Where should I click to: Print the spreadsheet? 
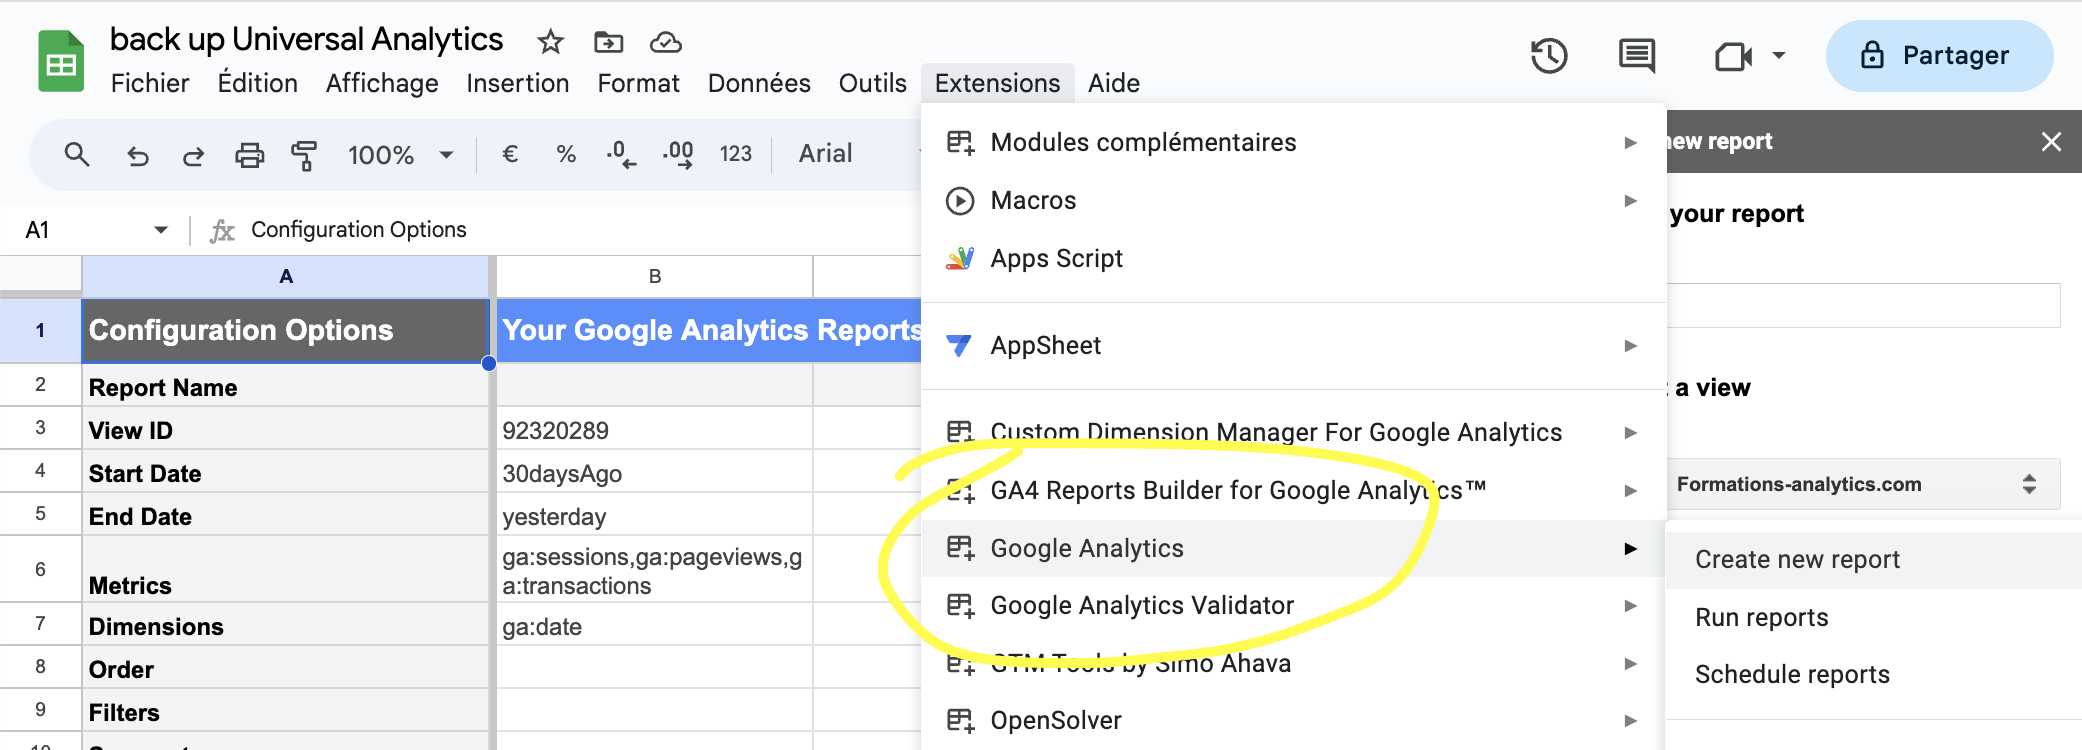click(x=249, y=155)
